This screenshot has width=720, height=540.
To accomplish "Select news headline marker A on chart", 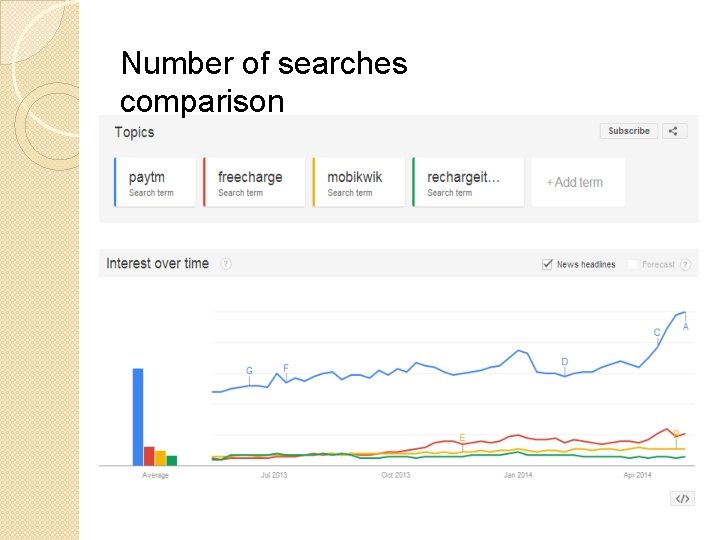I will (x=686, y=327).
